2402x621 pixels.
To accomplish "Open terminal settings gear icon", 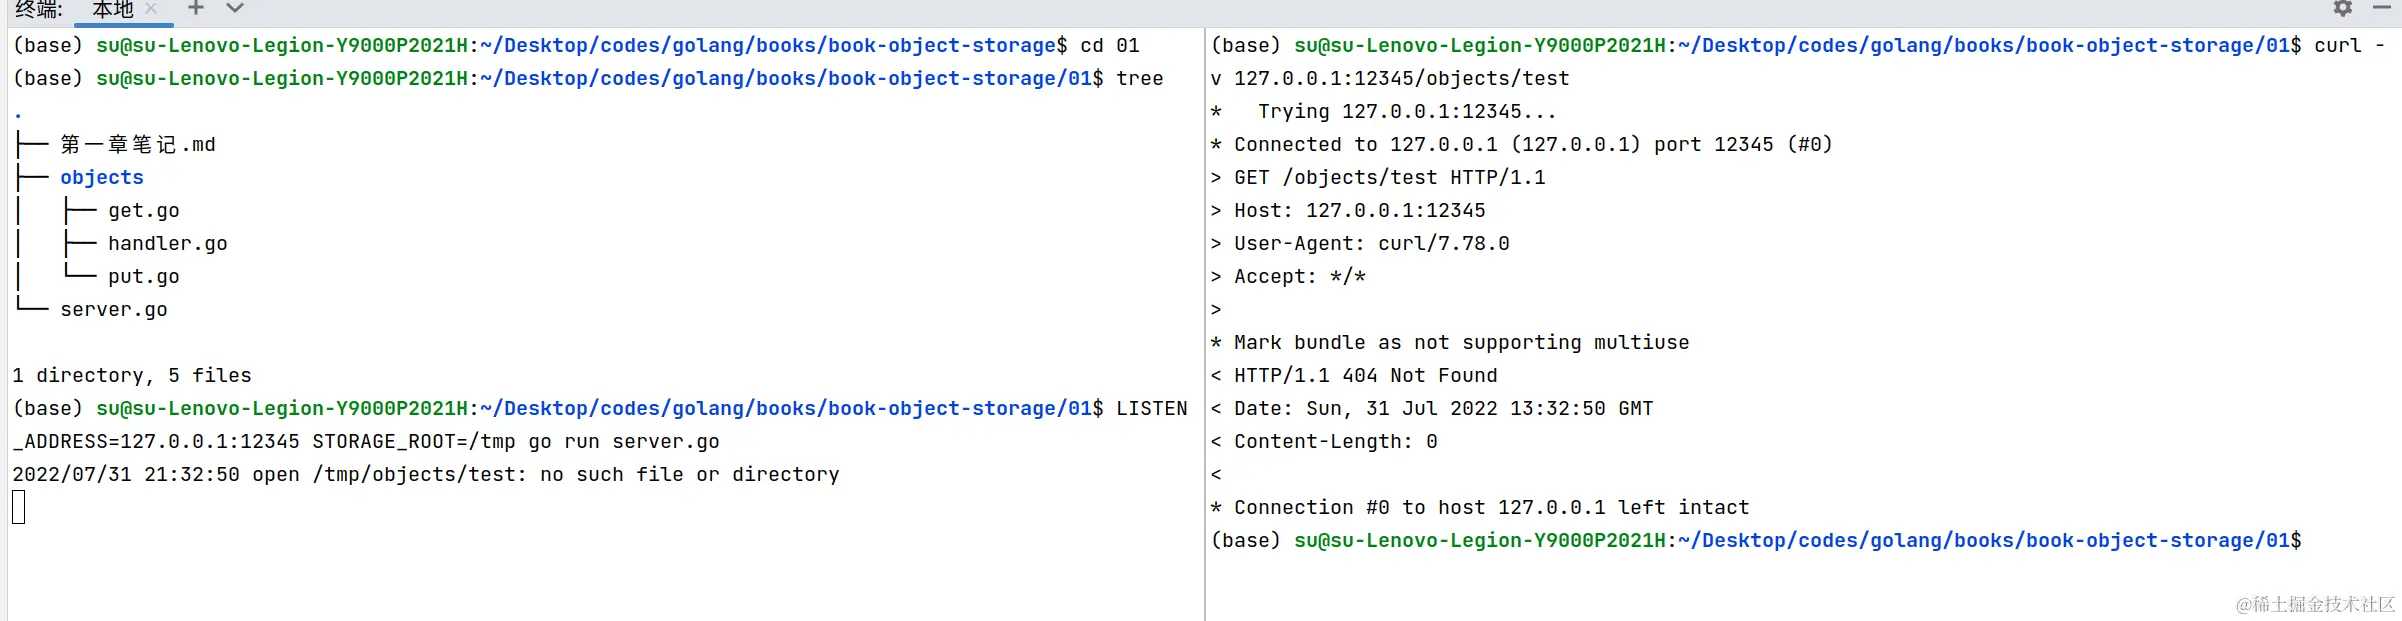I will (2343, 8).
